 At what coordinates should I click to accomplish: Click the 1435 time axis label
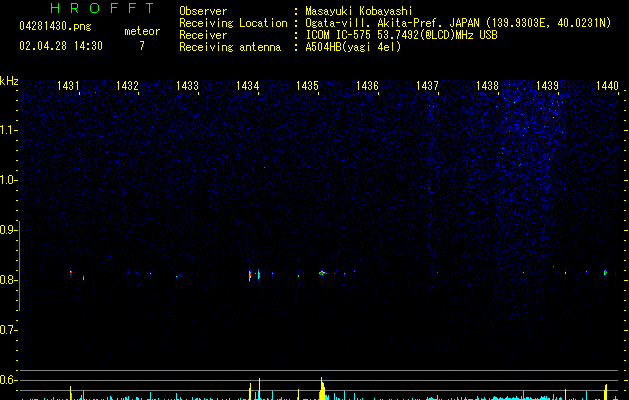pyautogui.click(x=307, y=86)
